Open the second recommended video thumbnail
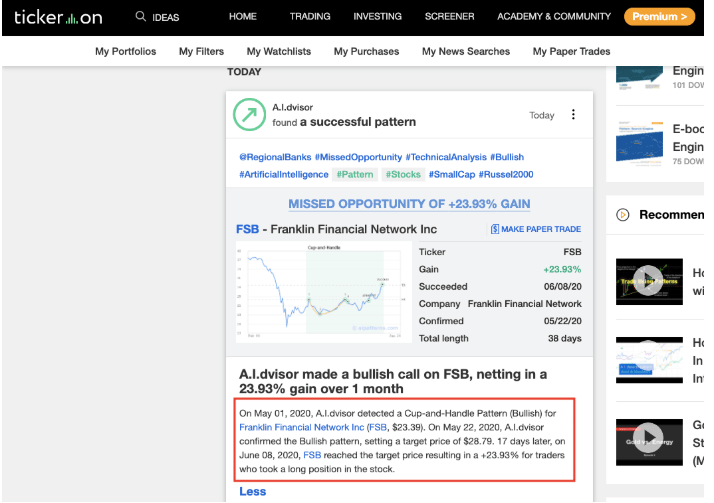 [649, 360]
